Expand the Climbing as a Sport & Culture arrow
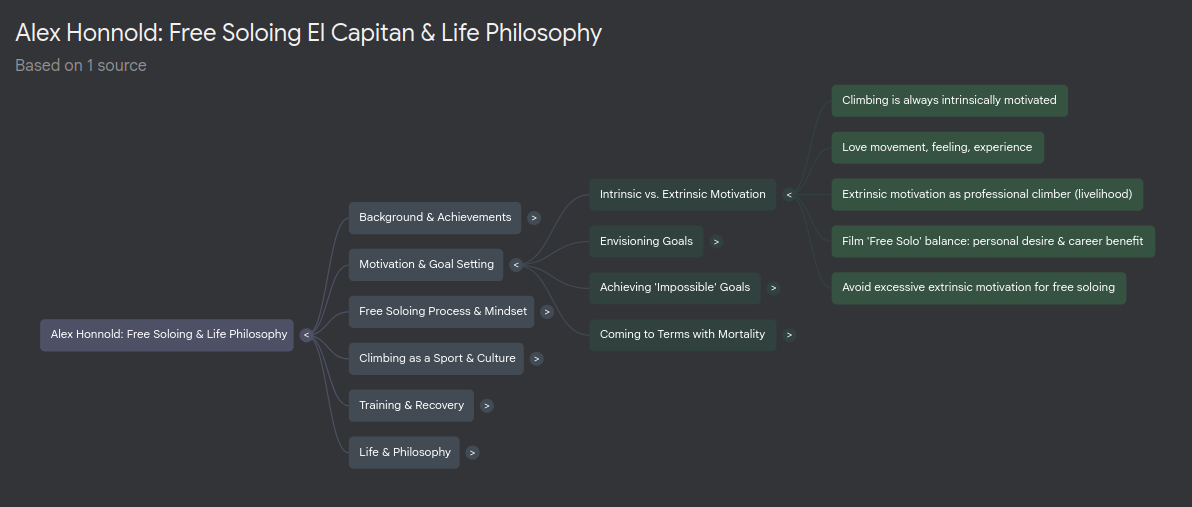The height and width of the screenshot is (507, 1192). [537, 359]
